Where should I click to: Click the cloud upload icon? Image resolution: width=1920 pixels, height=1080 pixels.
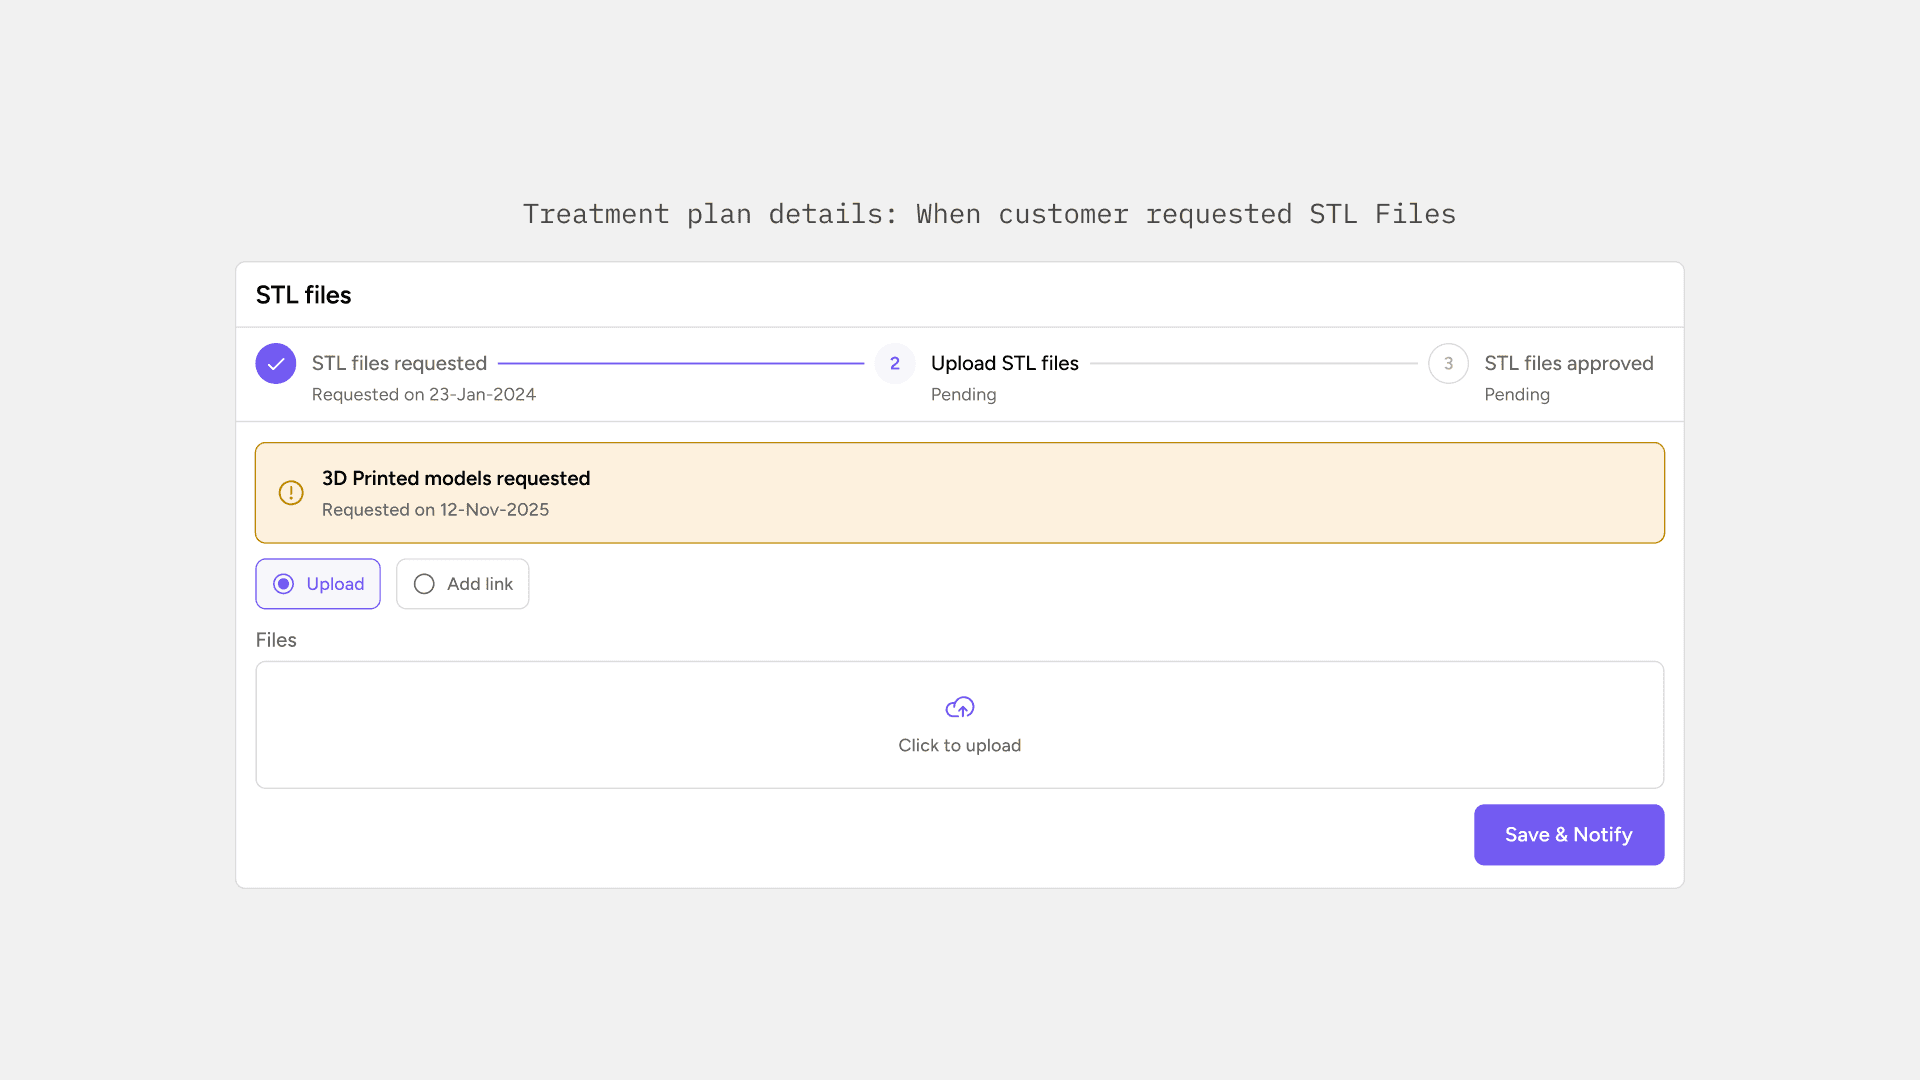pyautogui.click(x=959, y=708)
